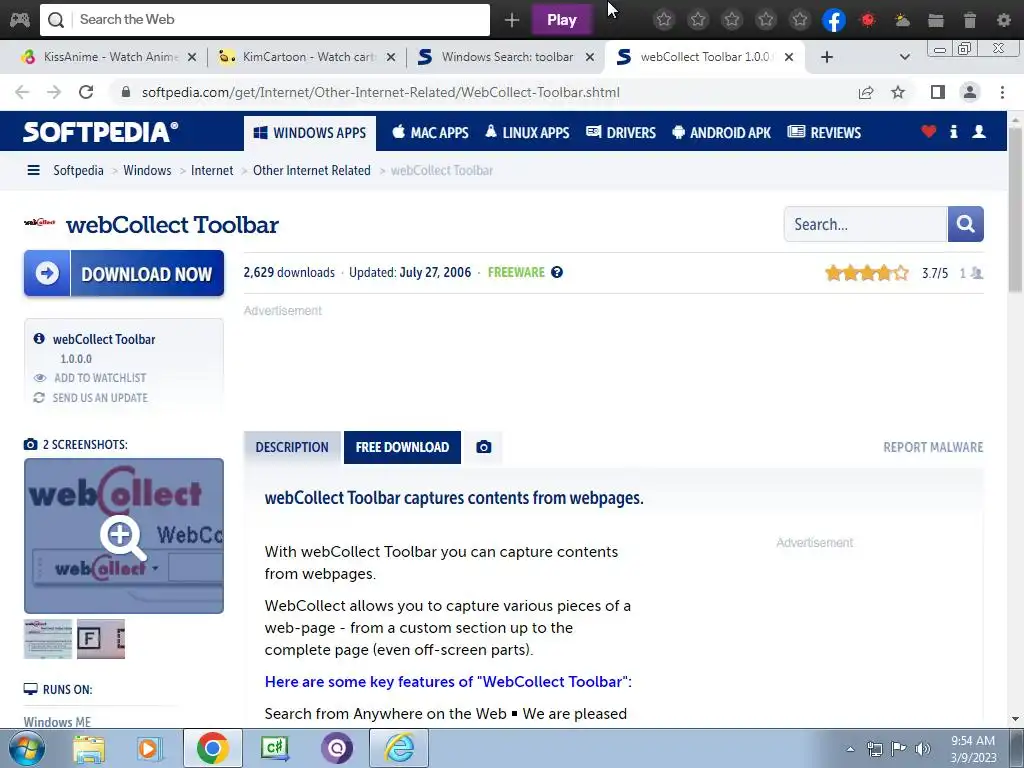Show hidden tray icons arrow

click(850, 749)
